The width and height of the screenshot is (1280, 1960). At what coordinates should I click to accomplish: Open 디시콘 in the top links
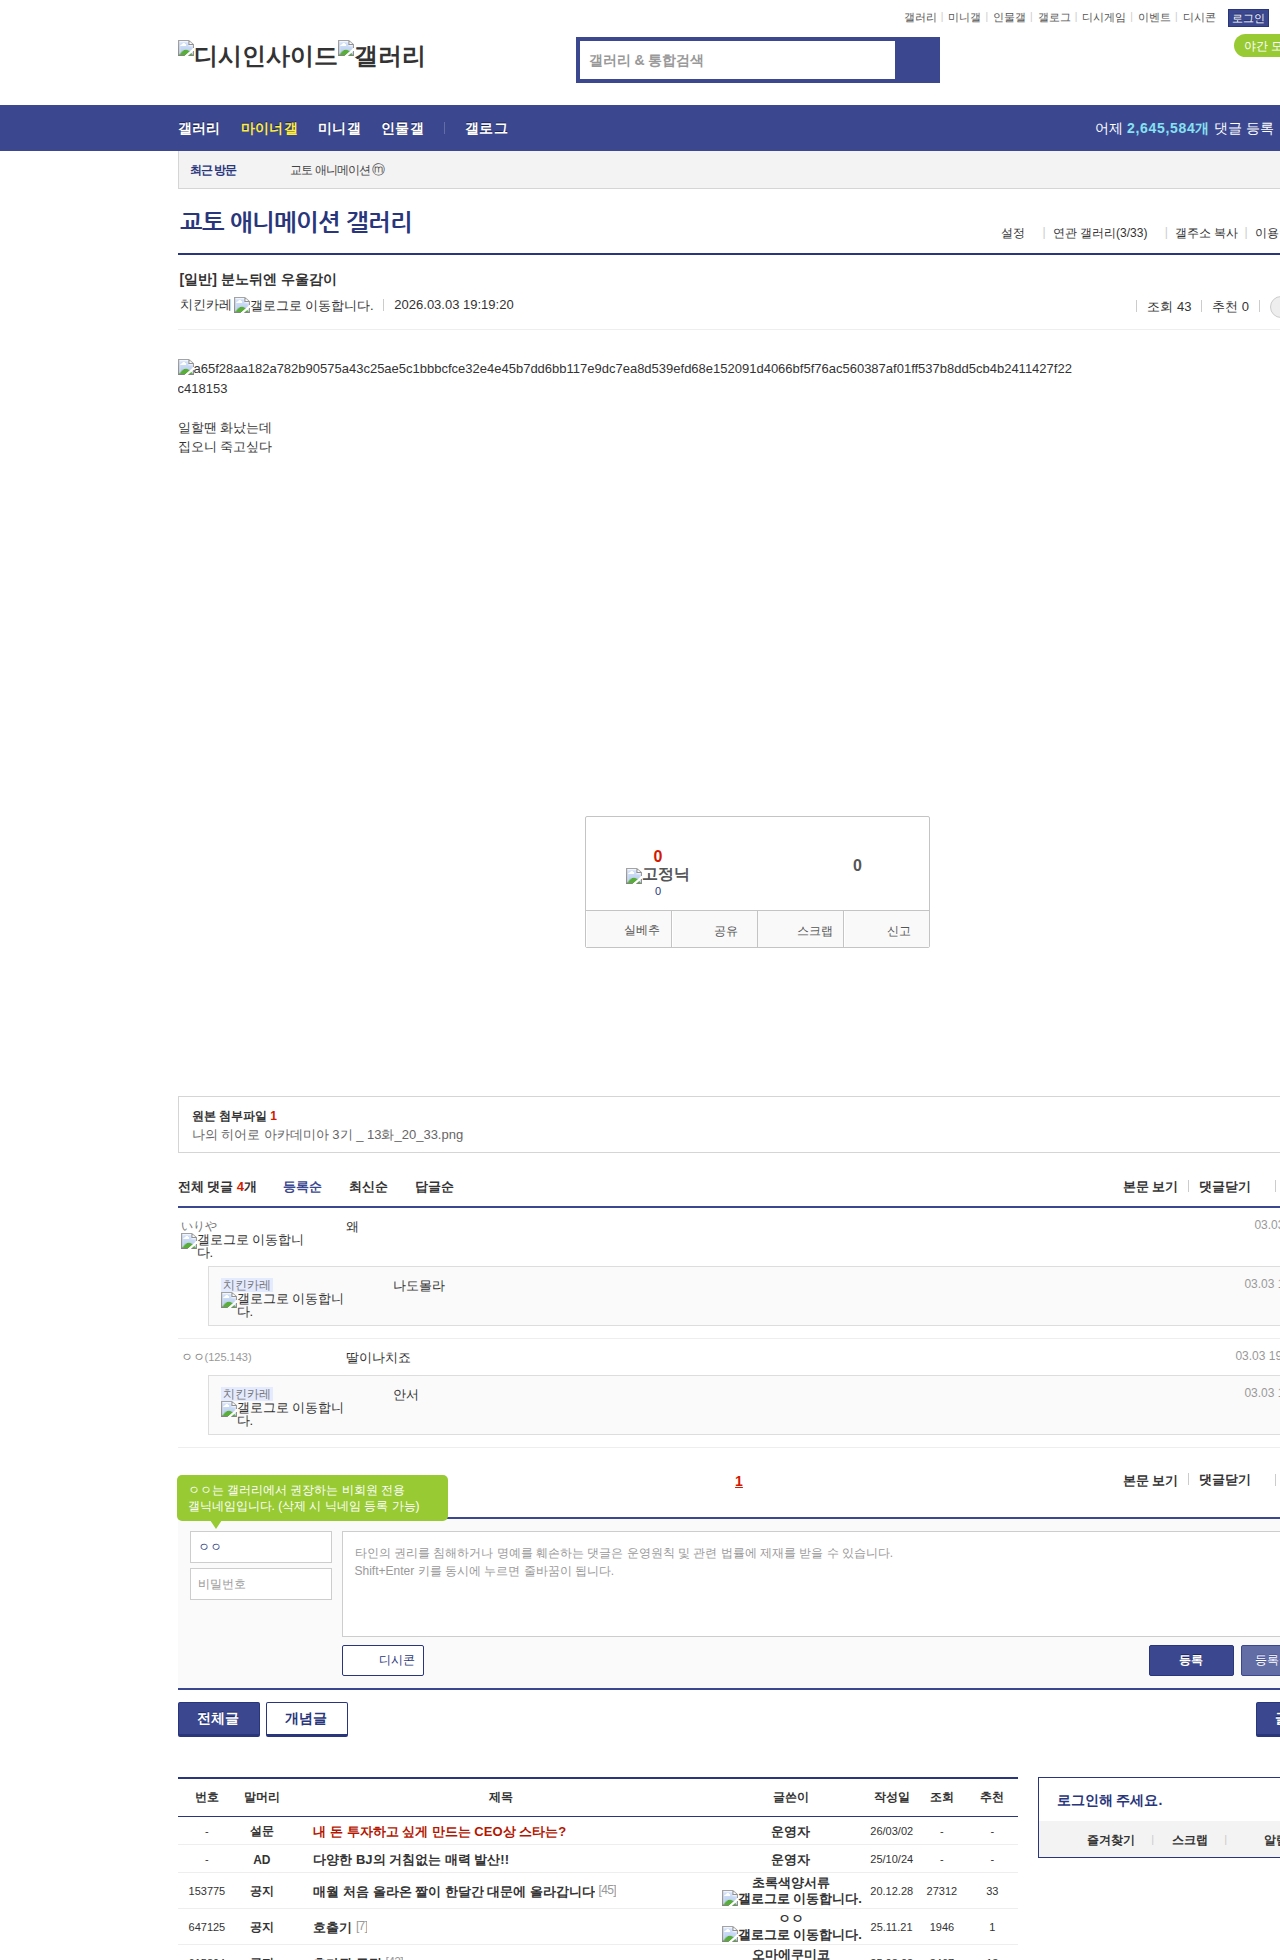(x=1199, y=18)
